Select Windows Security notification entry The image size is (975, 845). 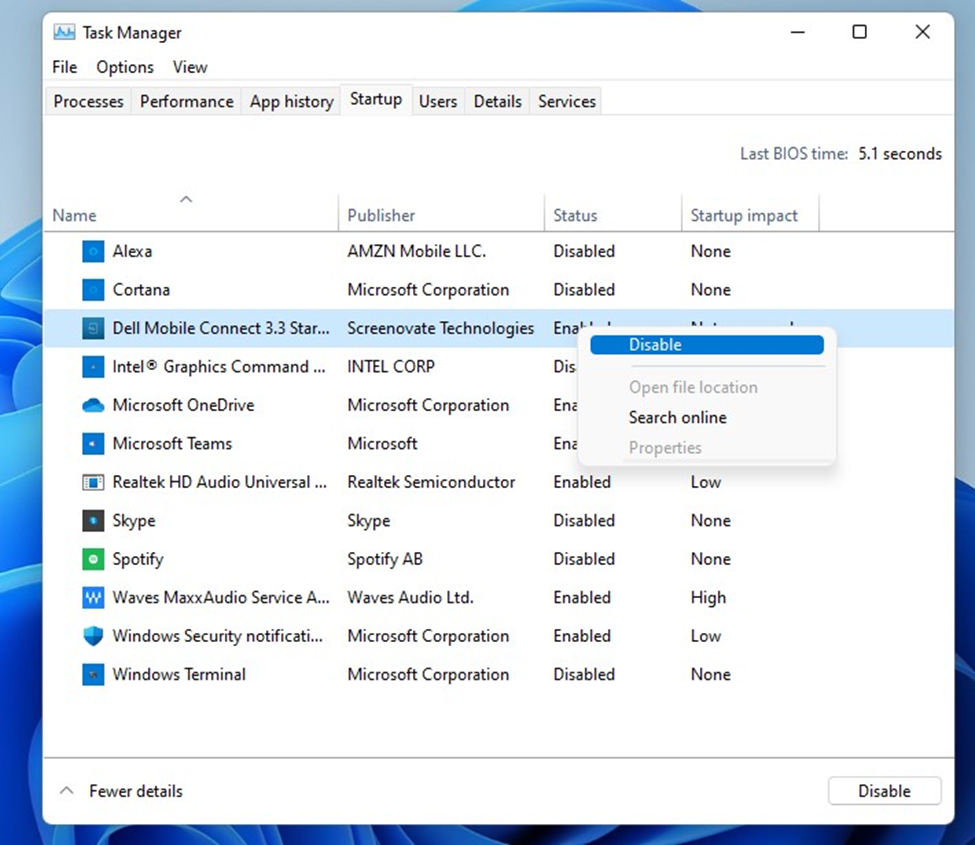point(218,636)
